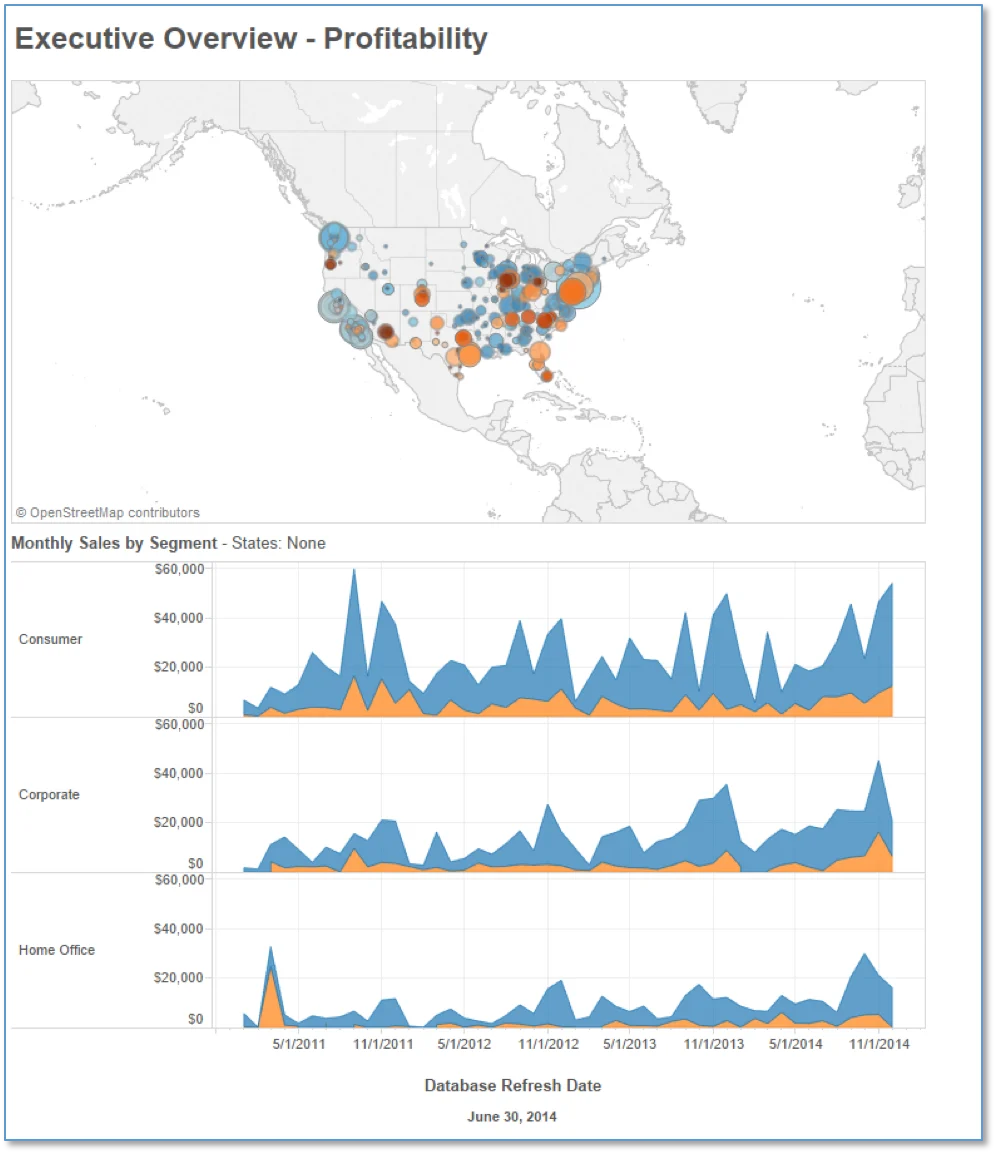996x1154 pixels.
Task: Click the Home Office segment label
Action: (57, 949)
